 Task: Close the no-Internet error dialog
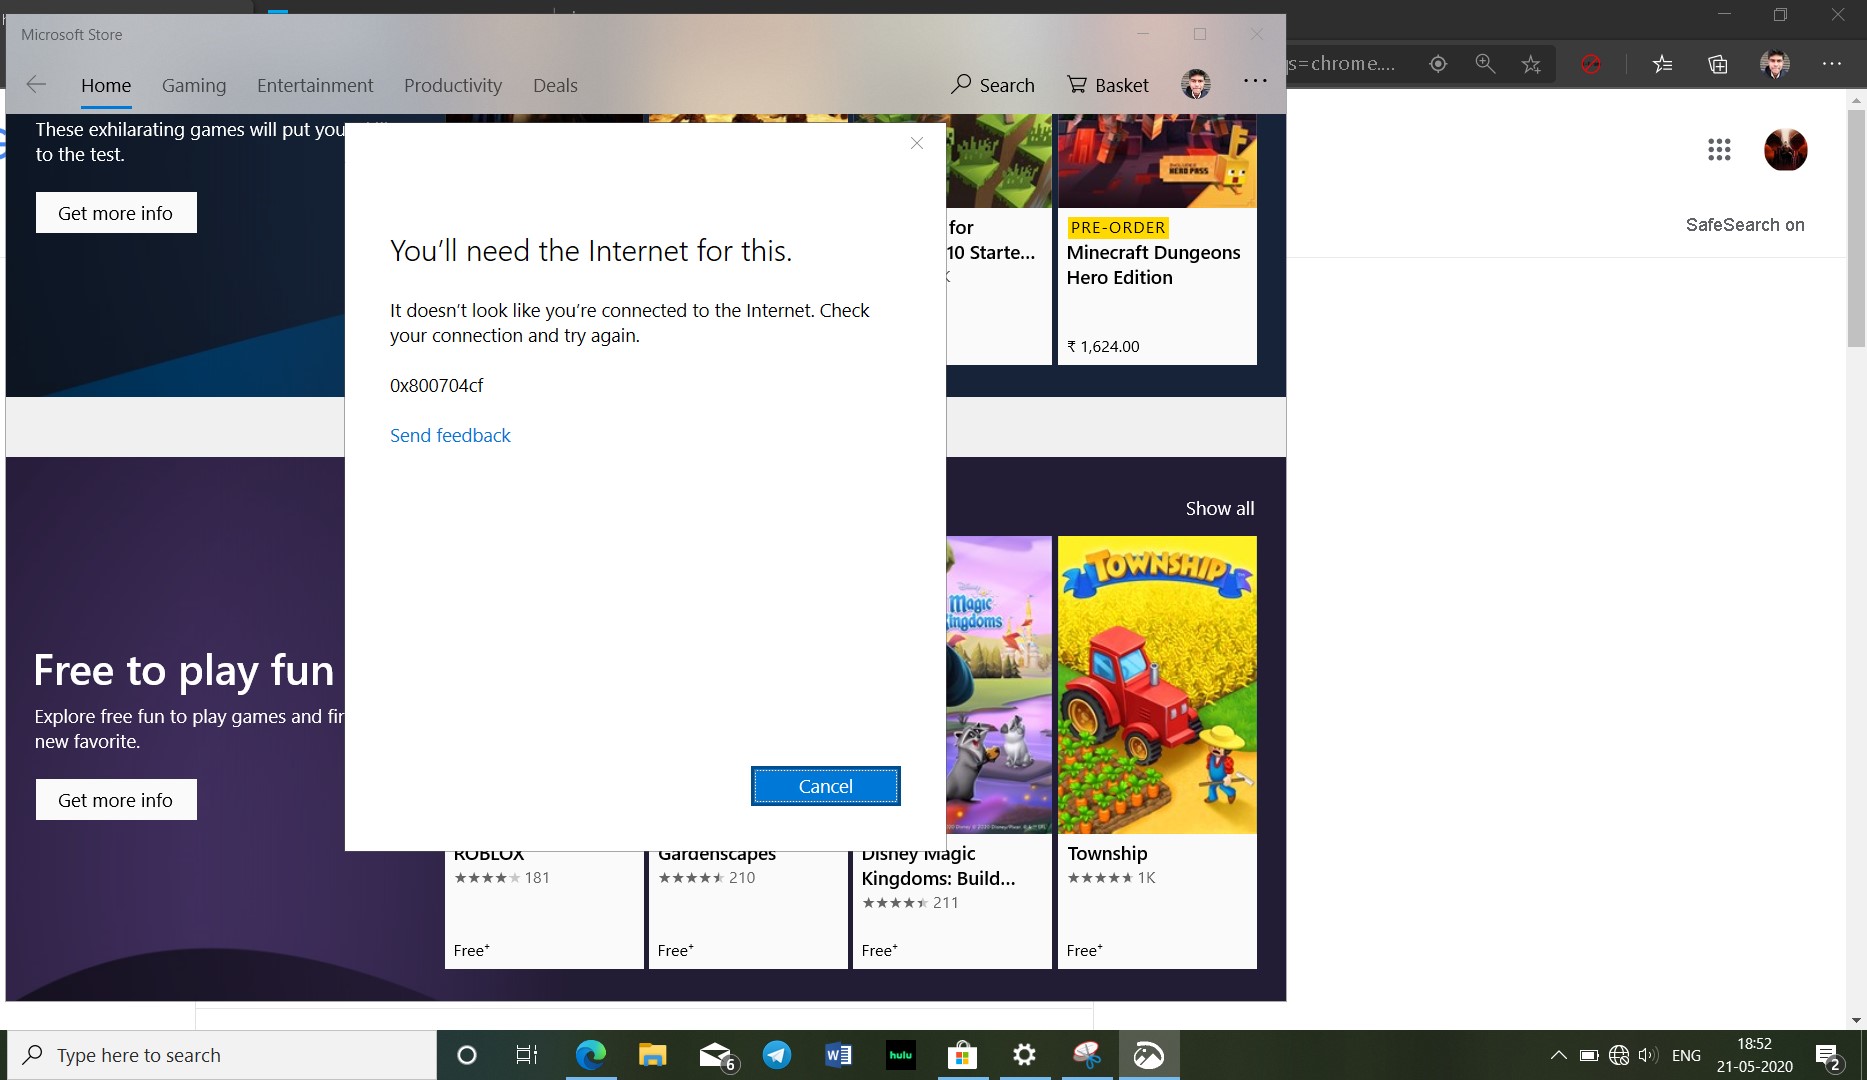[x=917, y=143]
